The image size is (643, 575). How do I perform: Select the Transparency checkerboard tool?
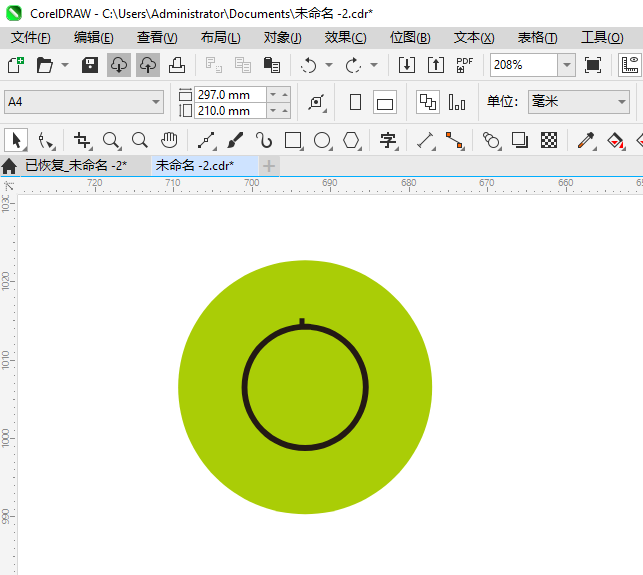coord(549,141)
